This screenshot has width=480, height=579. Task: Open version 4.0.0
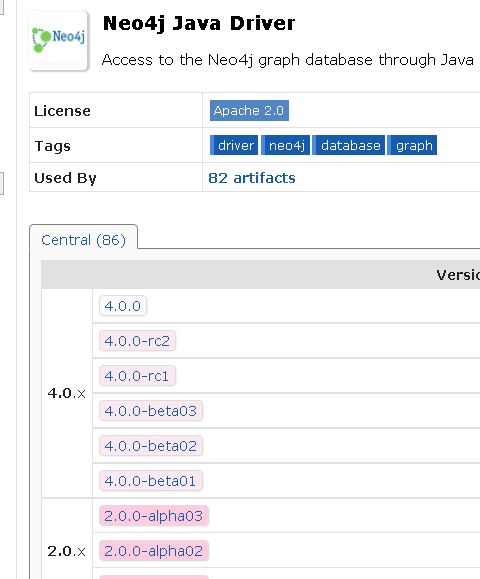tap(123, 306)
